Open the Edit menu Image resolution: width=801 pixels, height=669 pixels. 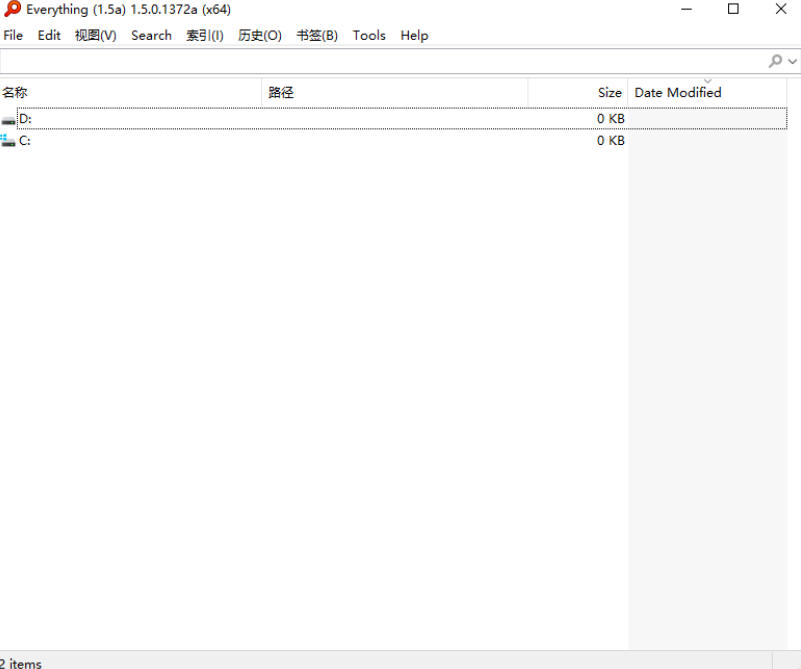coord(48,35)
